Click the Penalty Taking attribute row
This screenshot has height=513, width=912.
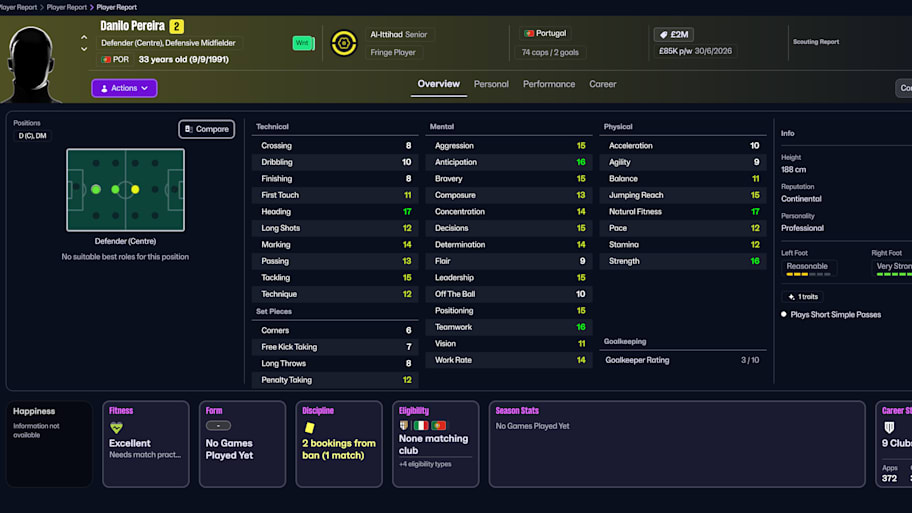[x=335, y=380]
